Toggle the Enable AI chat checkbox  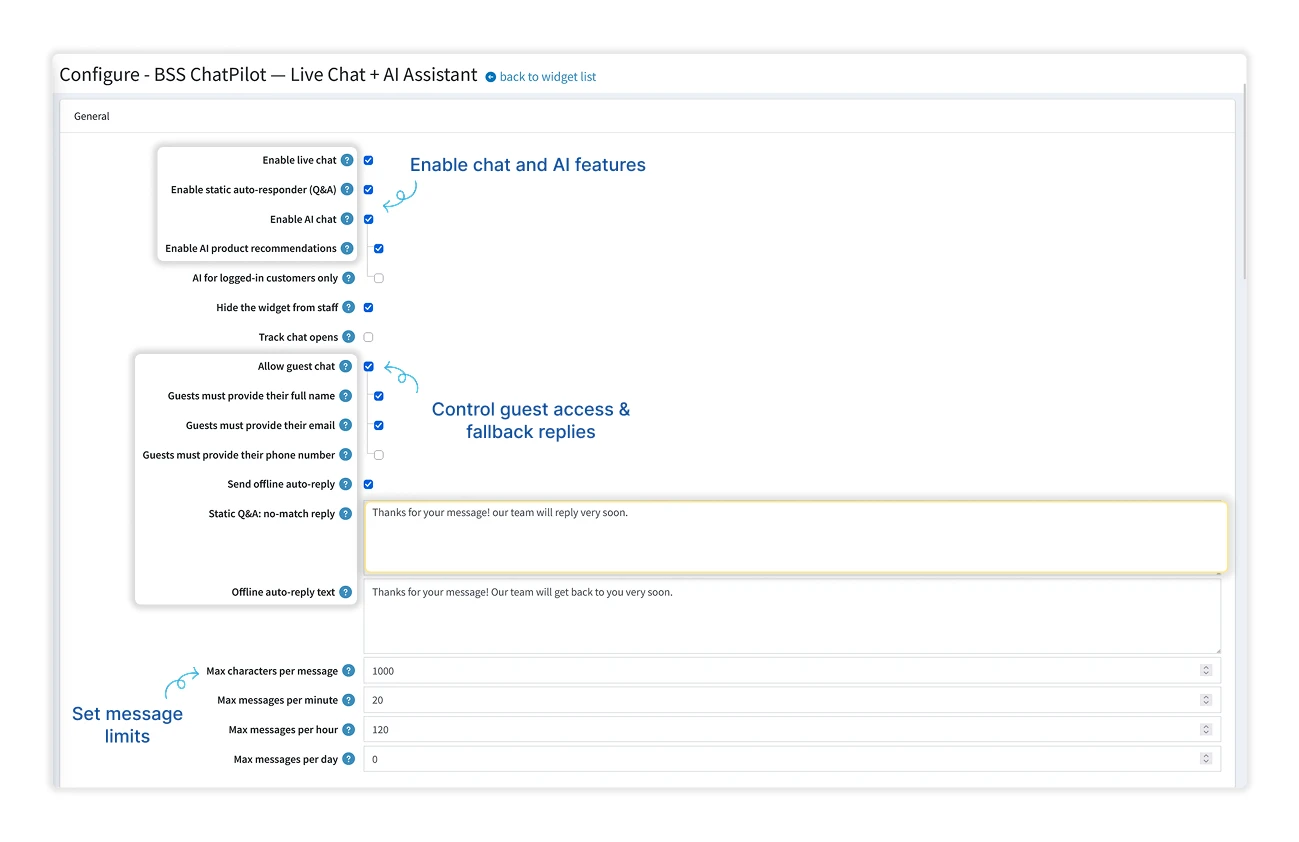[369, 219]
